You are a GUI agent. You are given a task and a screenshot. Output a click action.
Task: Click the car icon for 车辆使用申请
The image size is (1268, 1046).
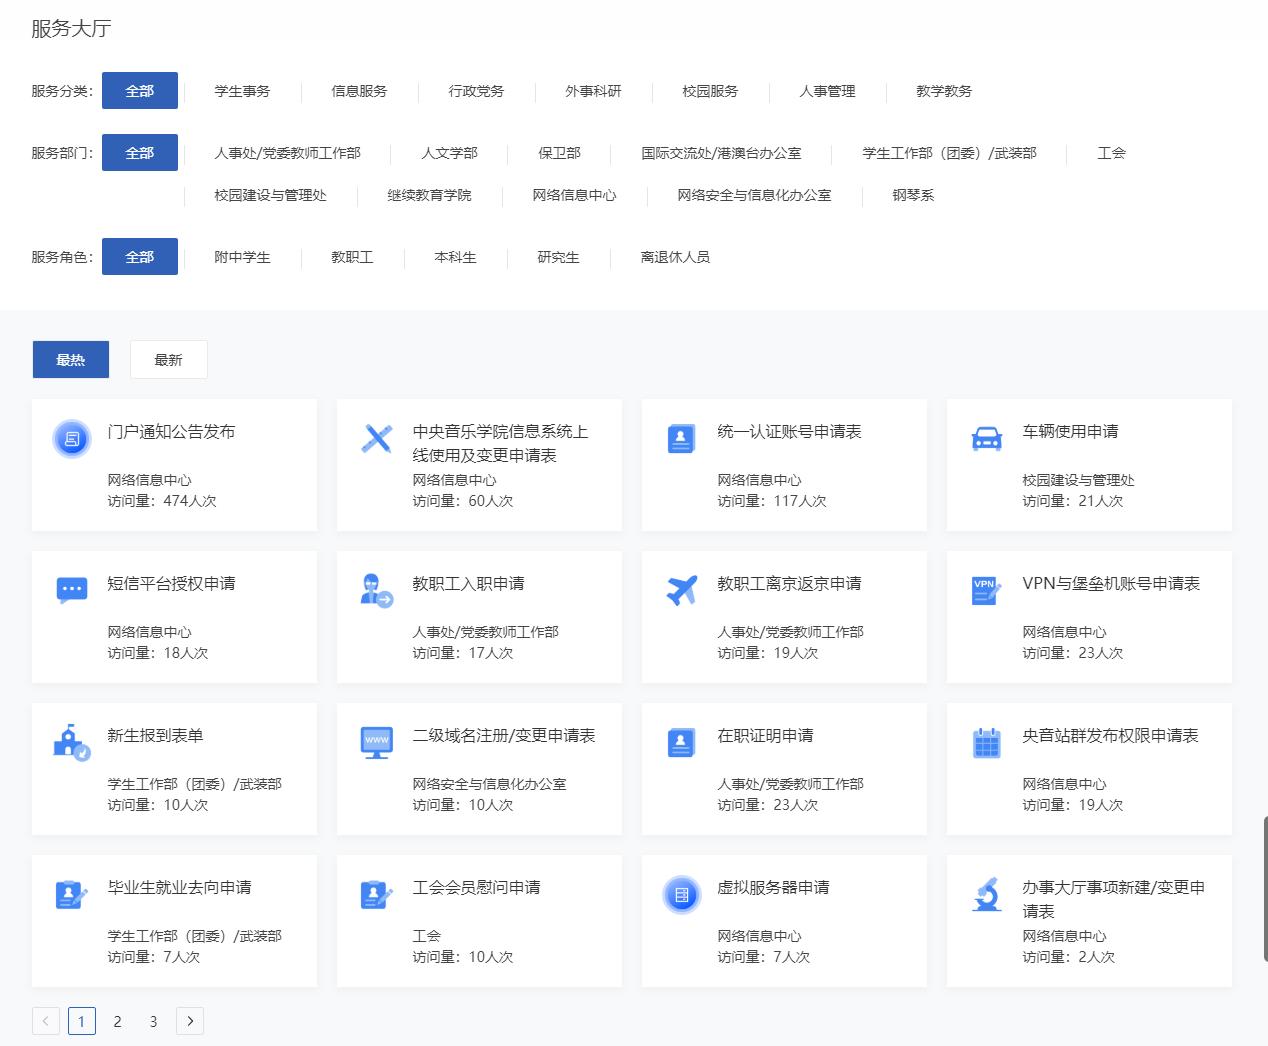pos(986,439)
